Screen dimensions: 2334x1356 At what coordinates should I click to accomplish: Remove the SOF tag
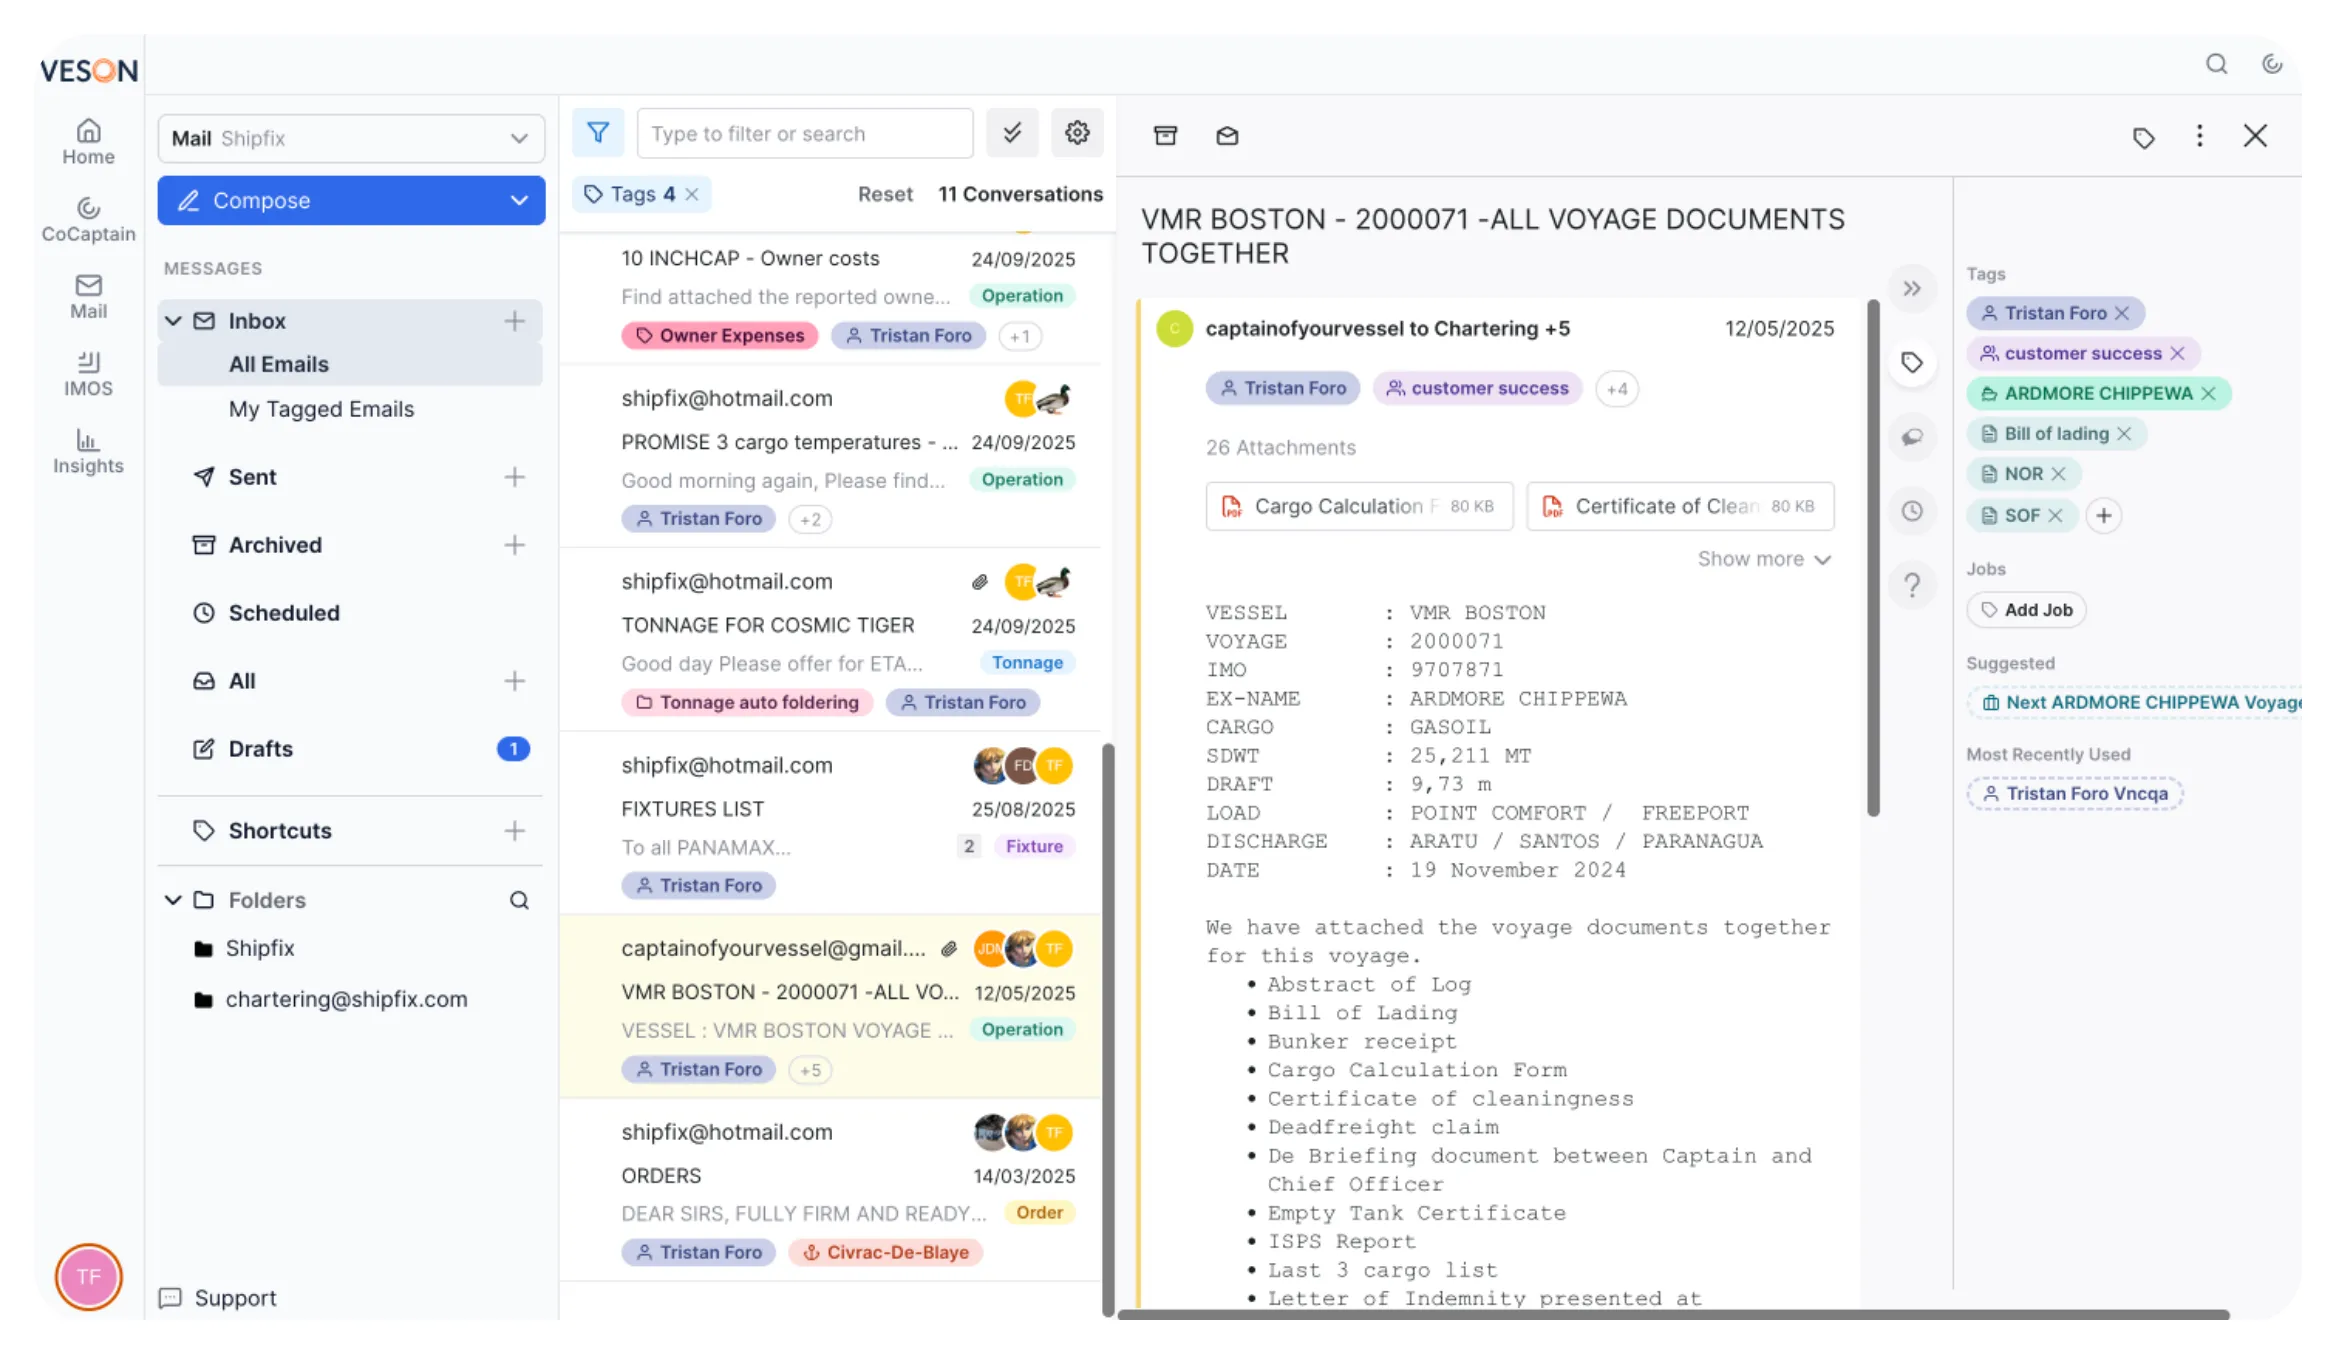[2056, 515]
